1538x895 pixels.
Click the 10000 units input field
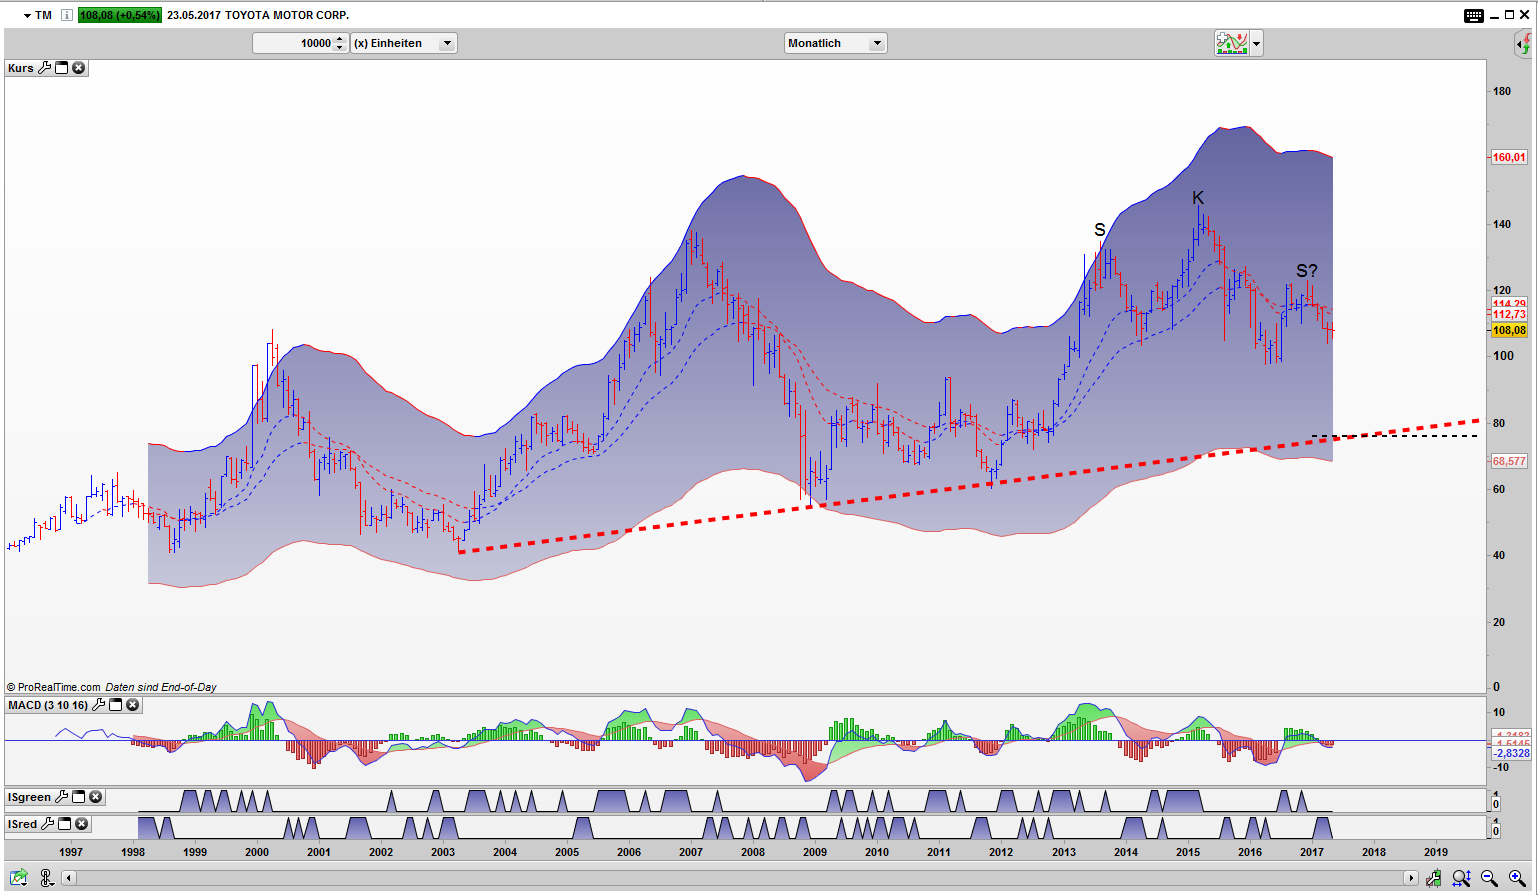[294, 43]
